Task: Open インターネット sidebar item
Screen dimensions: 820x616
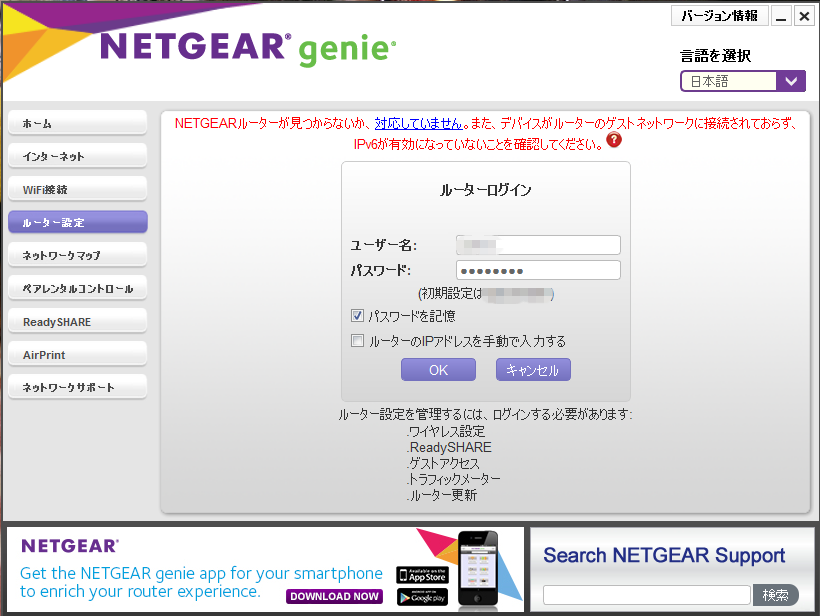Action: (x=78, y=156)
